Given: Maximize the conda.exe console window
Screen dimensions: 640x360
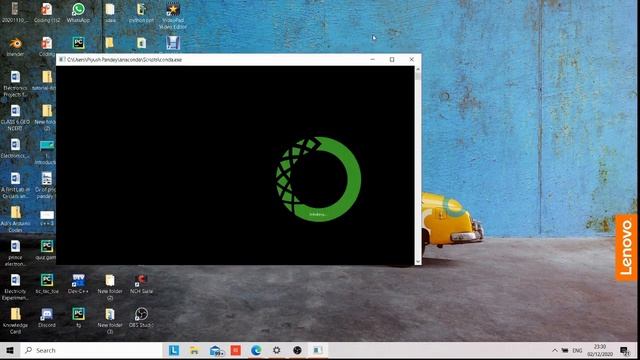Looking at the screenshot, I should (x=392, y=60).
